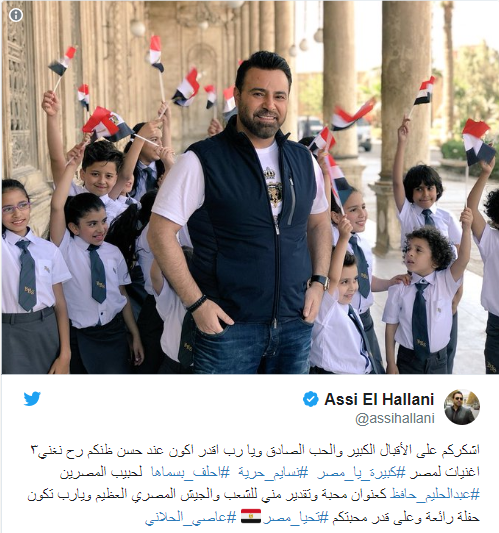Click the first line of tweet text
Screen dimensions: 499x533
pyautogui.click(x=255, y=450)
